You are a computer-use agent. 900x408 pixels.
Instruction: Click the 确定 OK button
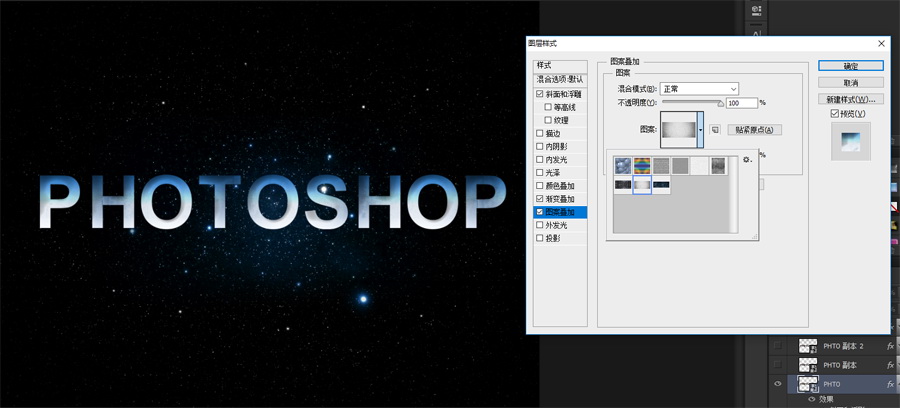(x=851, y=66)
